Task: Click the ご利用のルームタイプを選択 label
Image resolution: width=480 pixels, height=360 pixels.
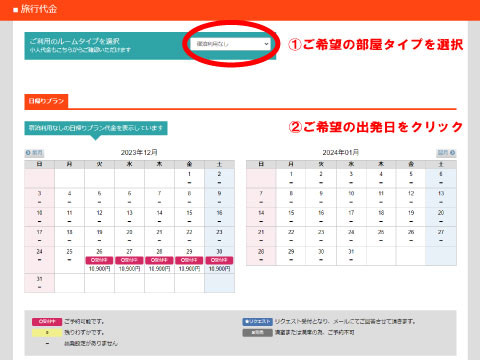Action: click(x=74, y=41)
